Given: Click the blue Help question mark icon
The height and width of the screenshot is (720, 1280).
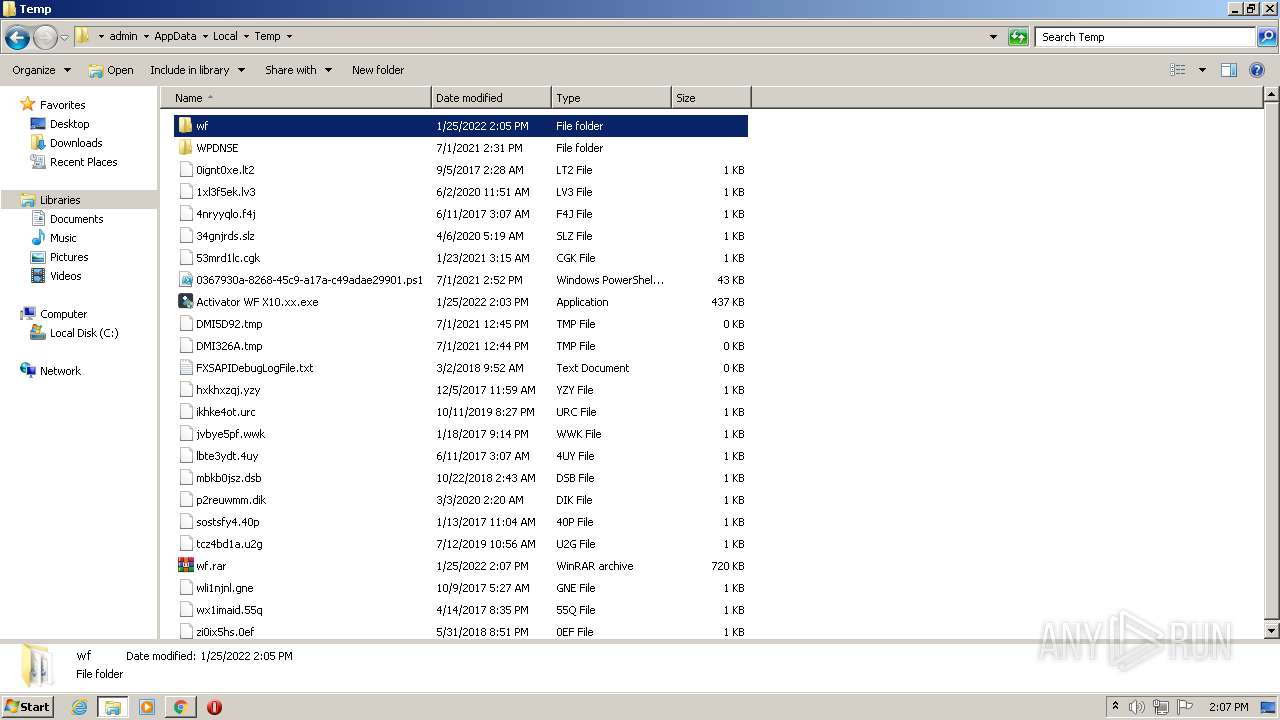Looking at the screenshot, I should [1257, 70].
